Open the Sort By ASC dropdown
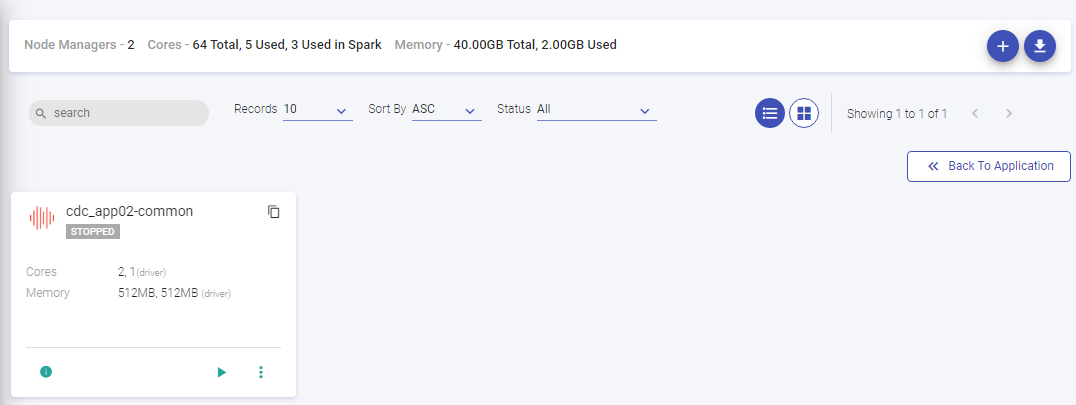The width and height of the screenshot is (1076, 405). pyautogui.click(x=447, y=110)
